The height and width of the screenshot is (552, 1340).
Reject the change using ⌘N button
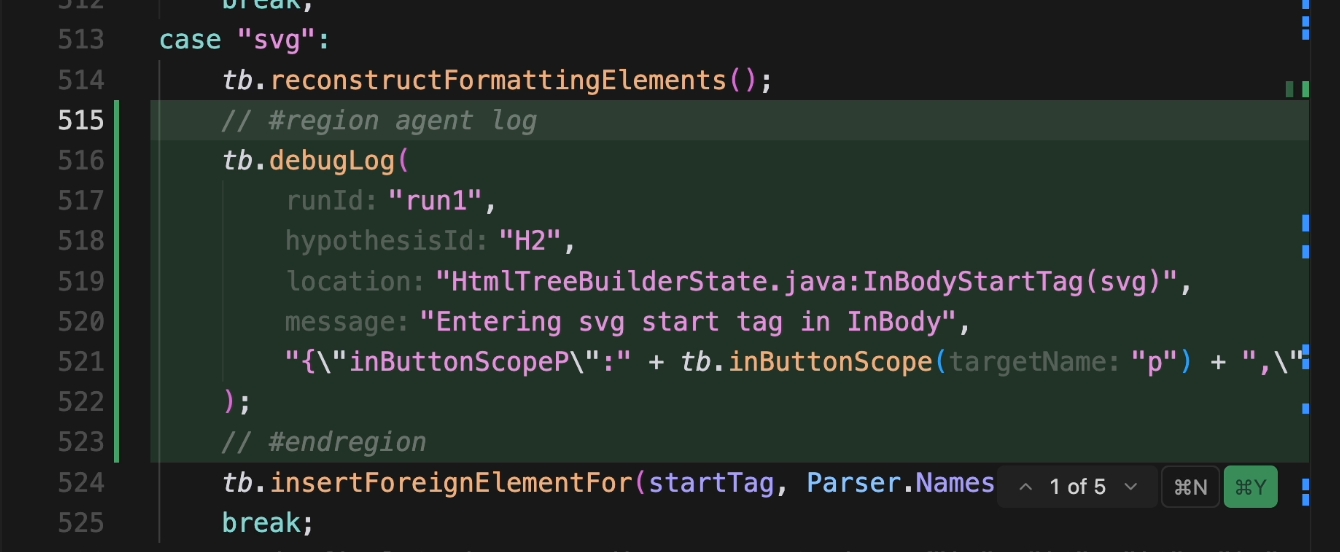point(1190,487)
